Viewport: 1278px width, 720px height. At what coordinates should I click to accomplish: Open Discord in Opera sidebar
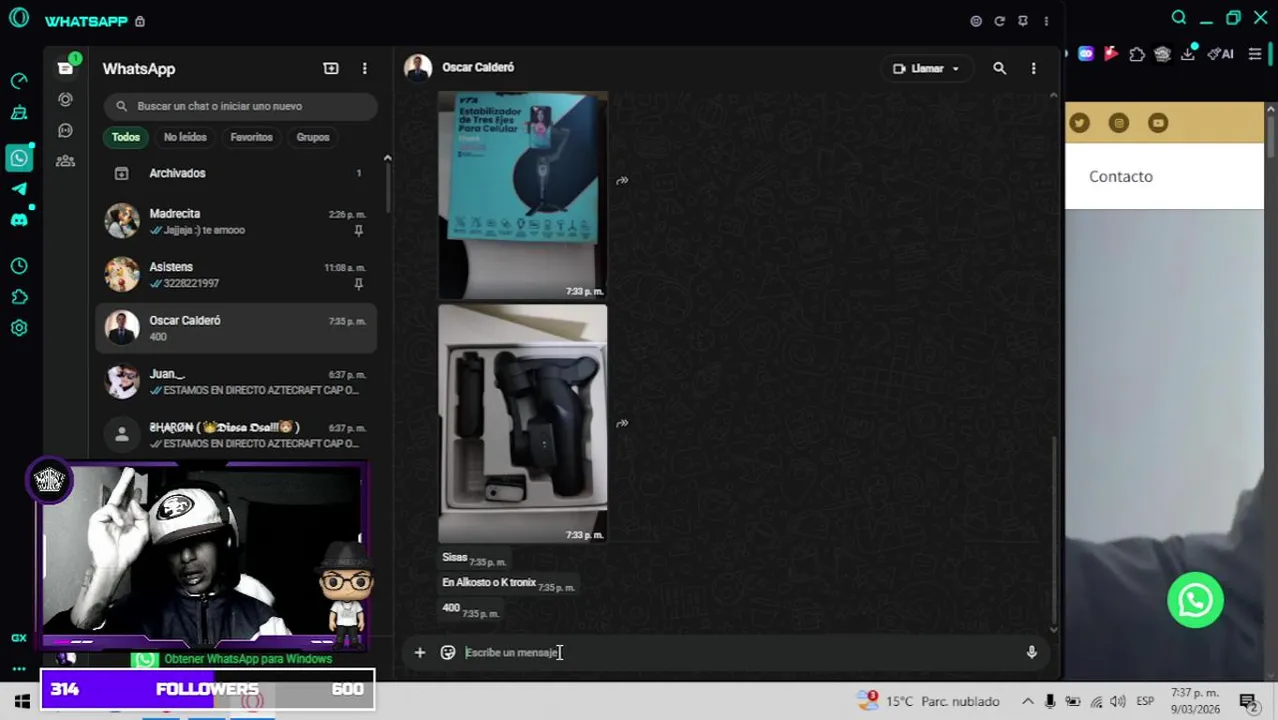(x=19, y=220)
